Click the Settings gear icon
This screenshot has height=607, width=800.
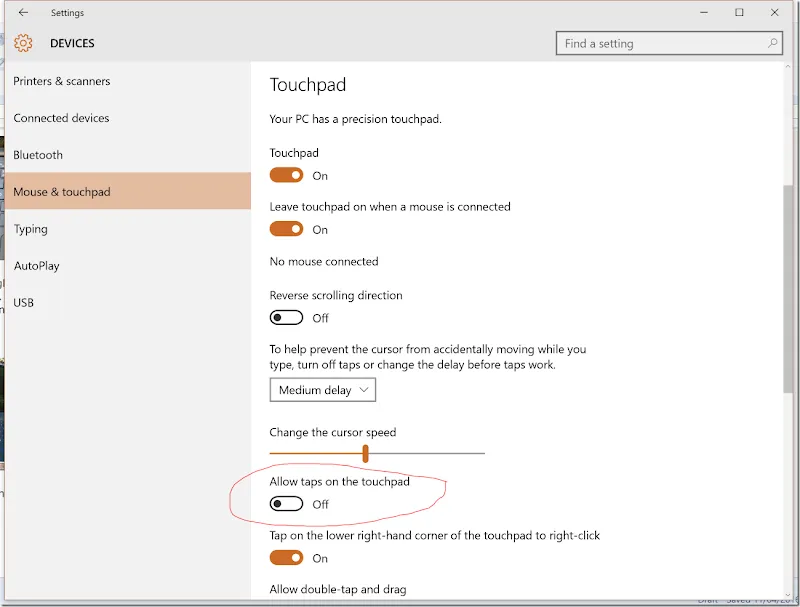point(22,43)
